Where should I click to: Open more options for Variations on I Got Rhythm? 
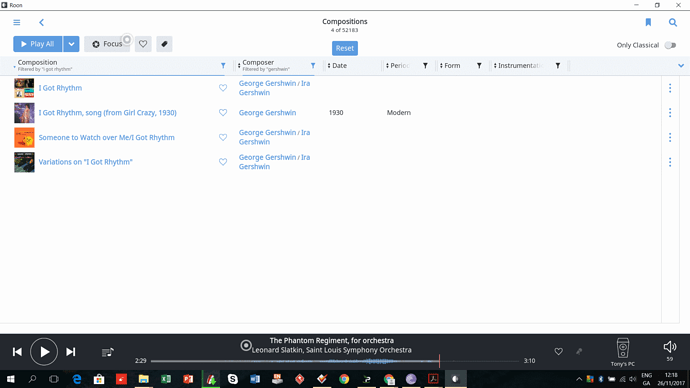click(x=670, y=162)
